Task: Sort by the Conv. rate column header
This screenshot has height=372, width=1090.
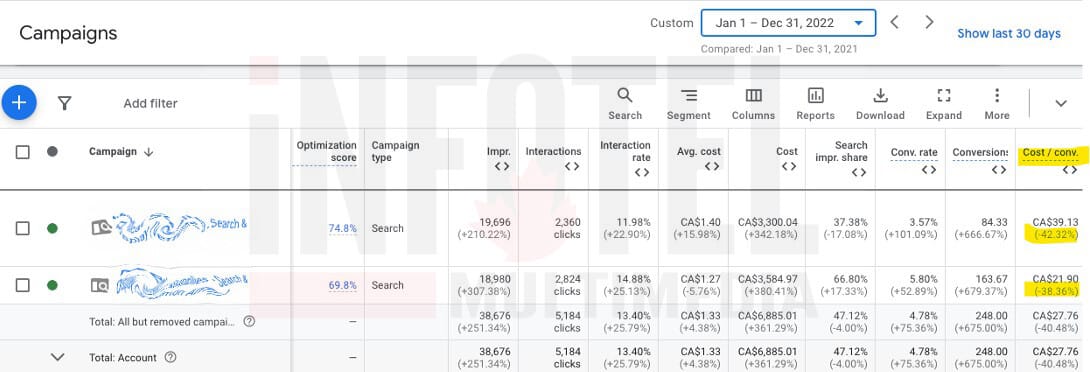Action: pos(914,152)
